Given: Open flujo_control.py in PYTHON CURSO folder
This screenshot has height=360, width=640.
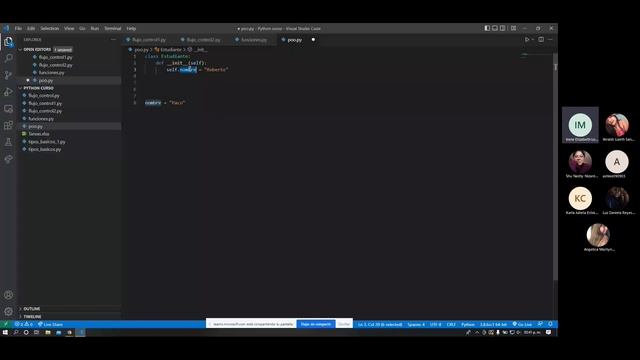Looking at the screenshot, I should 44,96.
